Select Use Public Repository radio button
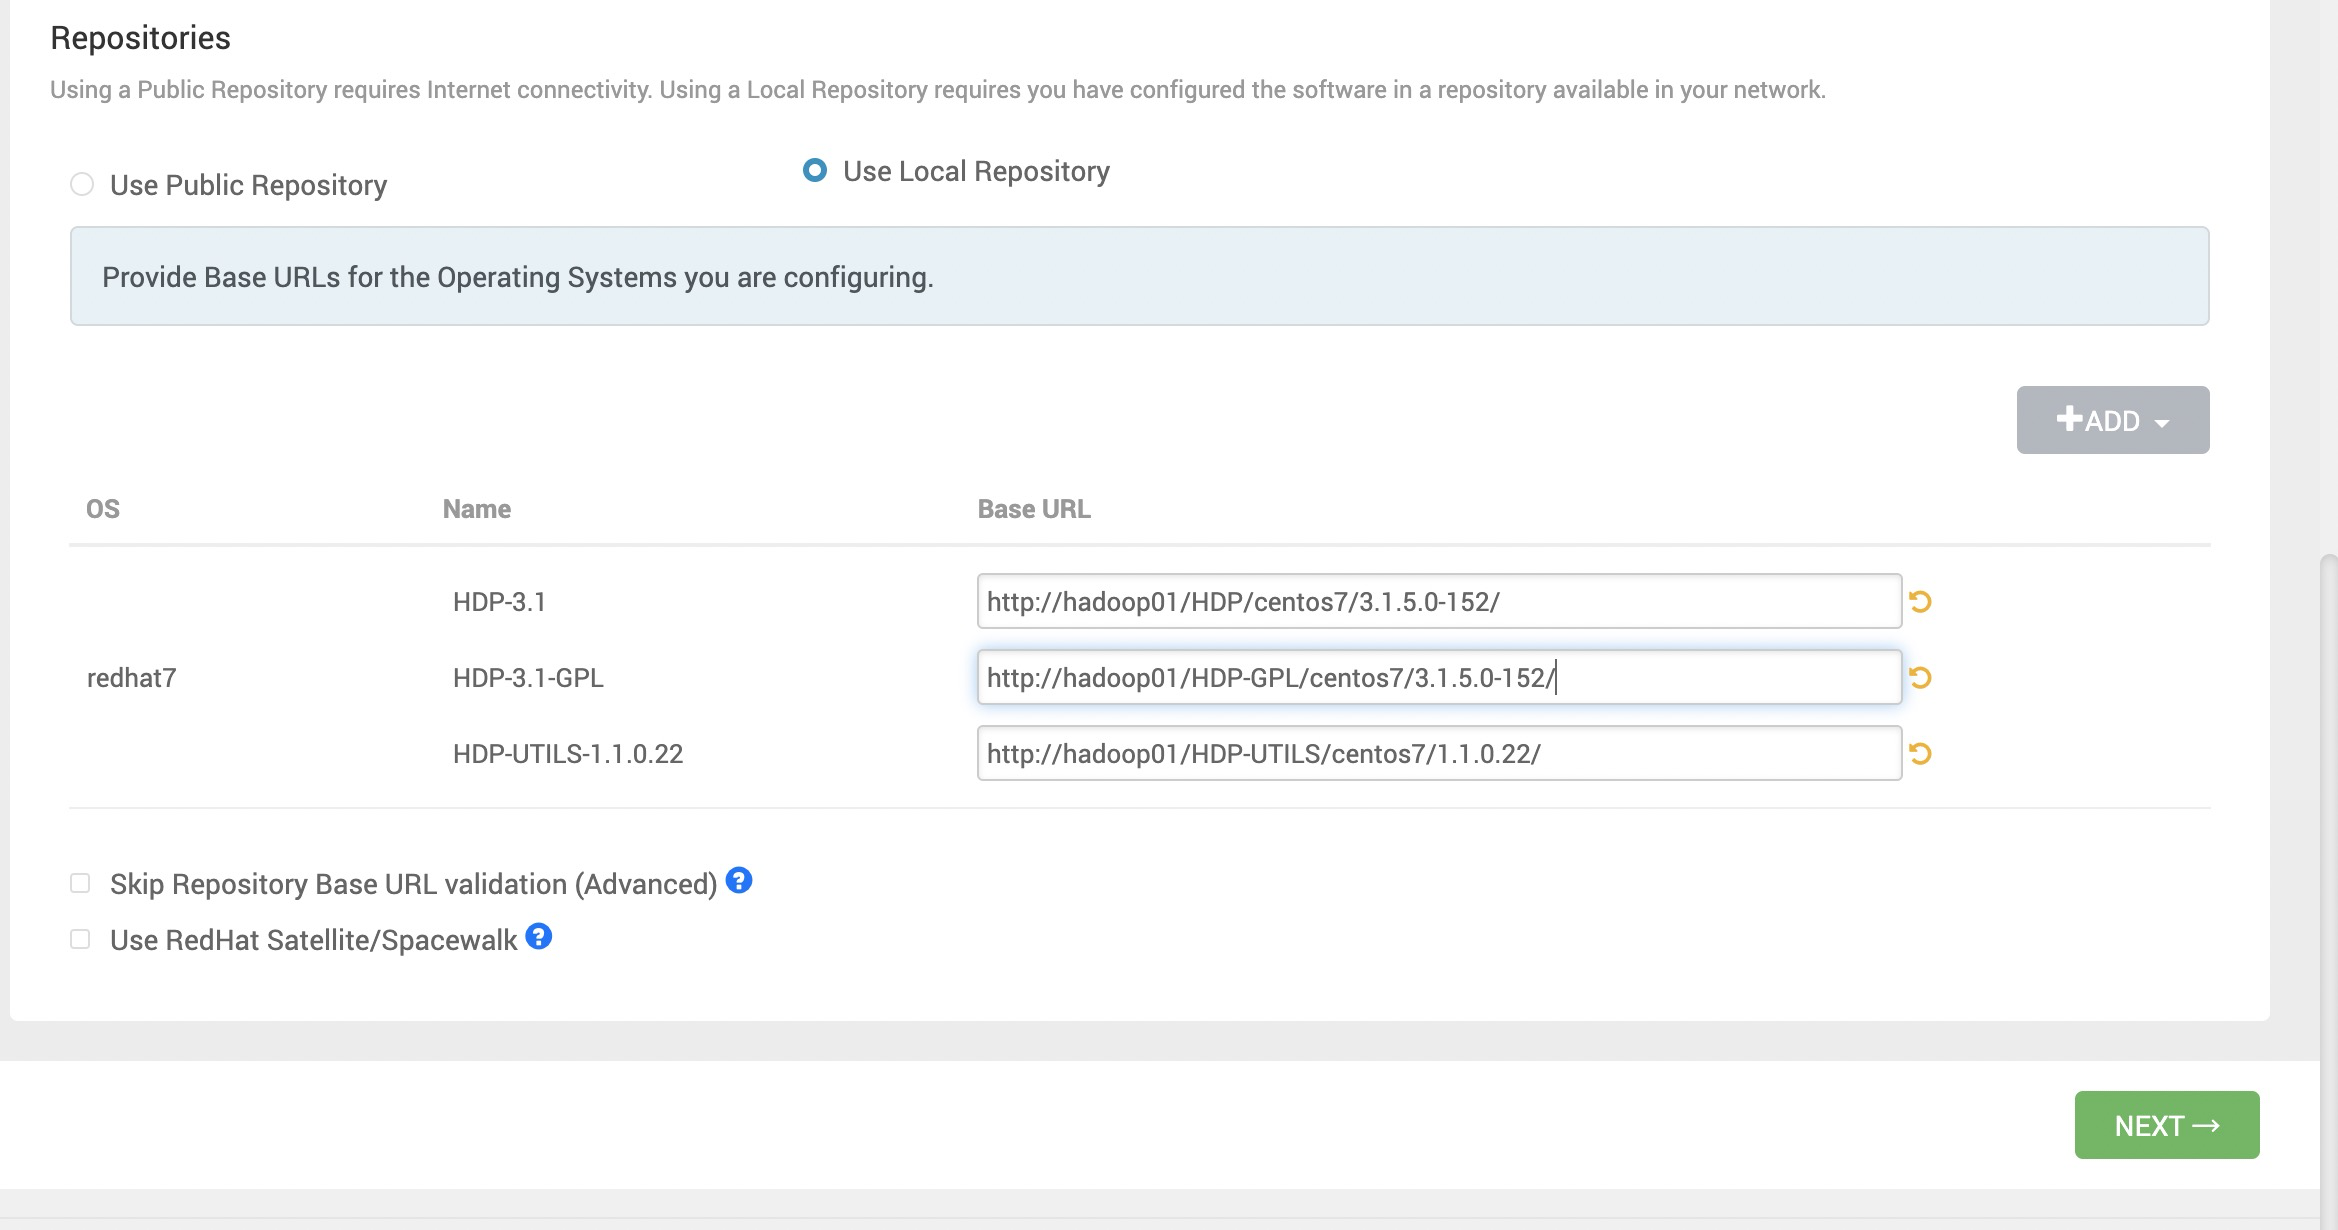Screen dimensions: 2338x1230 coord(82,185)
